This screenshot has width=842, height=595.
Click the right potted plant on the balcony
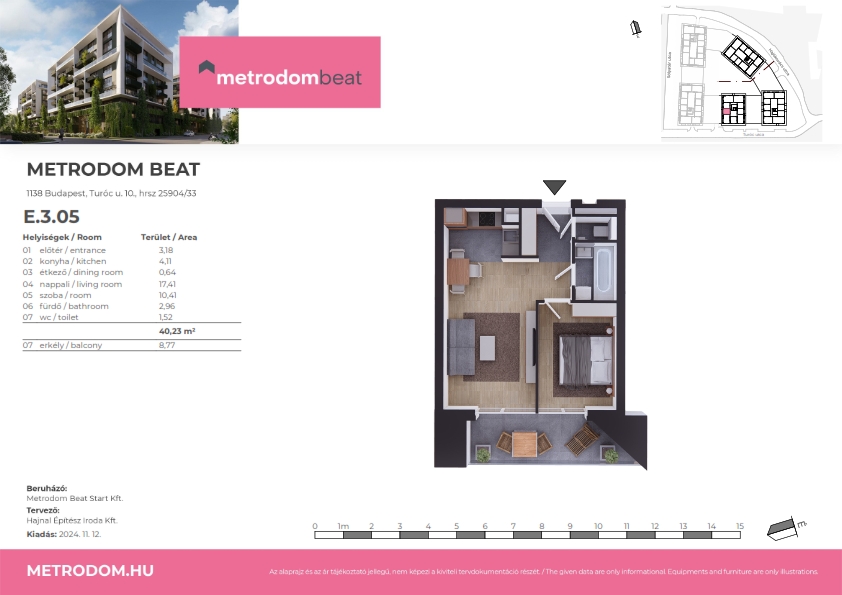point(611,455)
